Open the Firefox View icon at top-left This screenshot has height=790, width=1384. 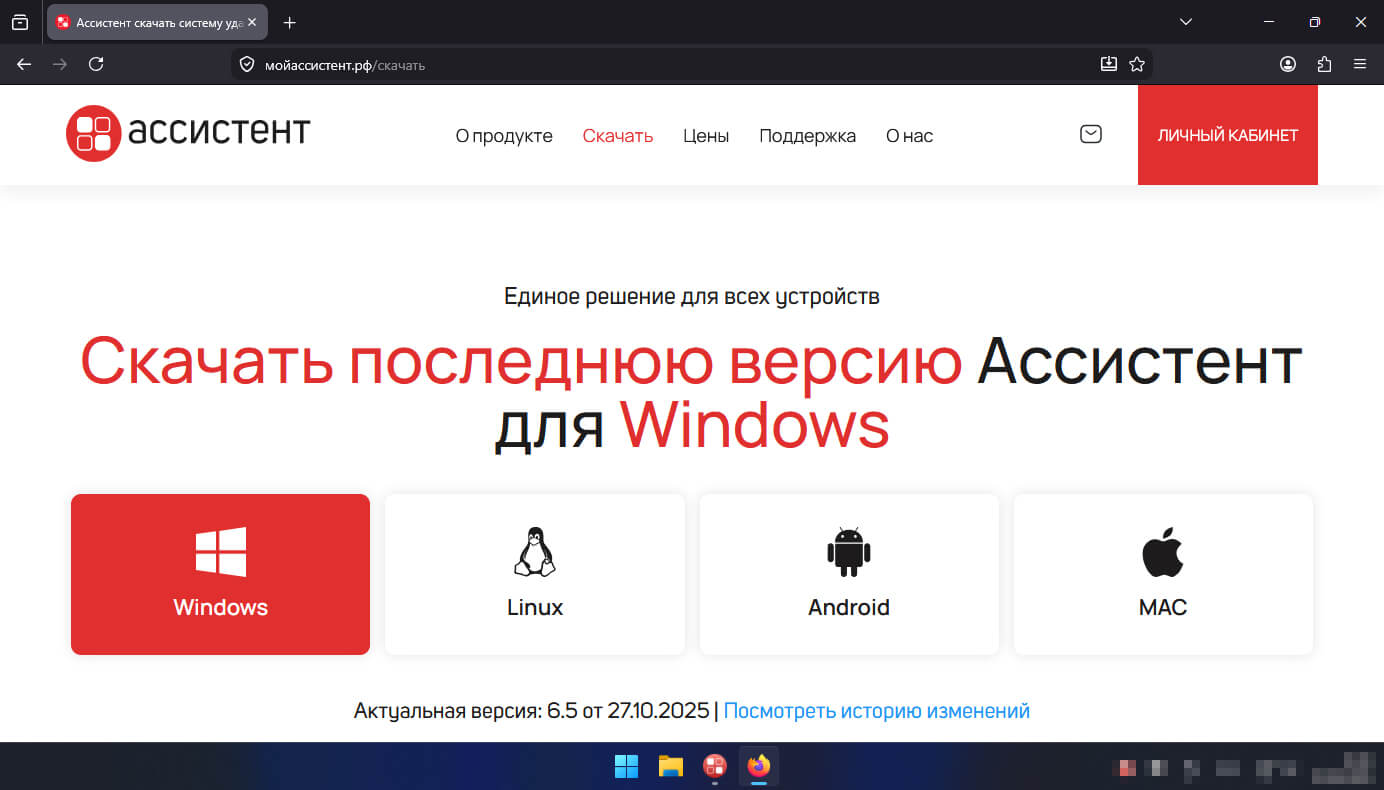[x=20, y=22]
